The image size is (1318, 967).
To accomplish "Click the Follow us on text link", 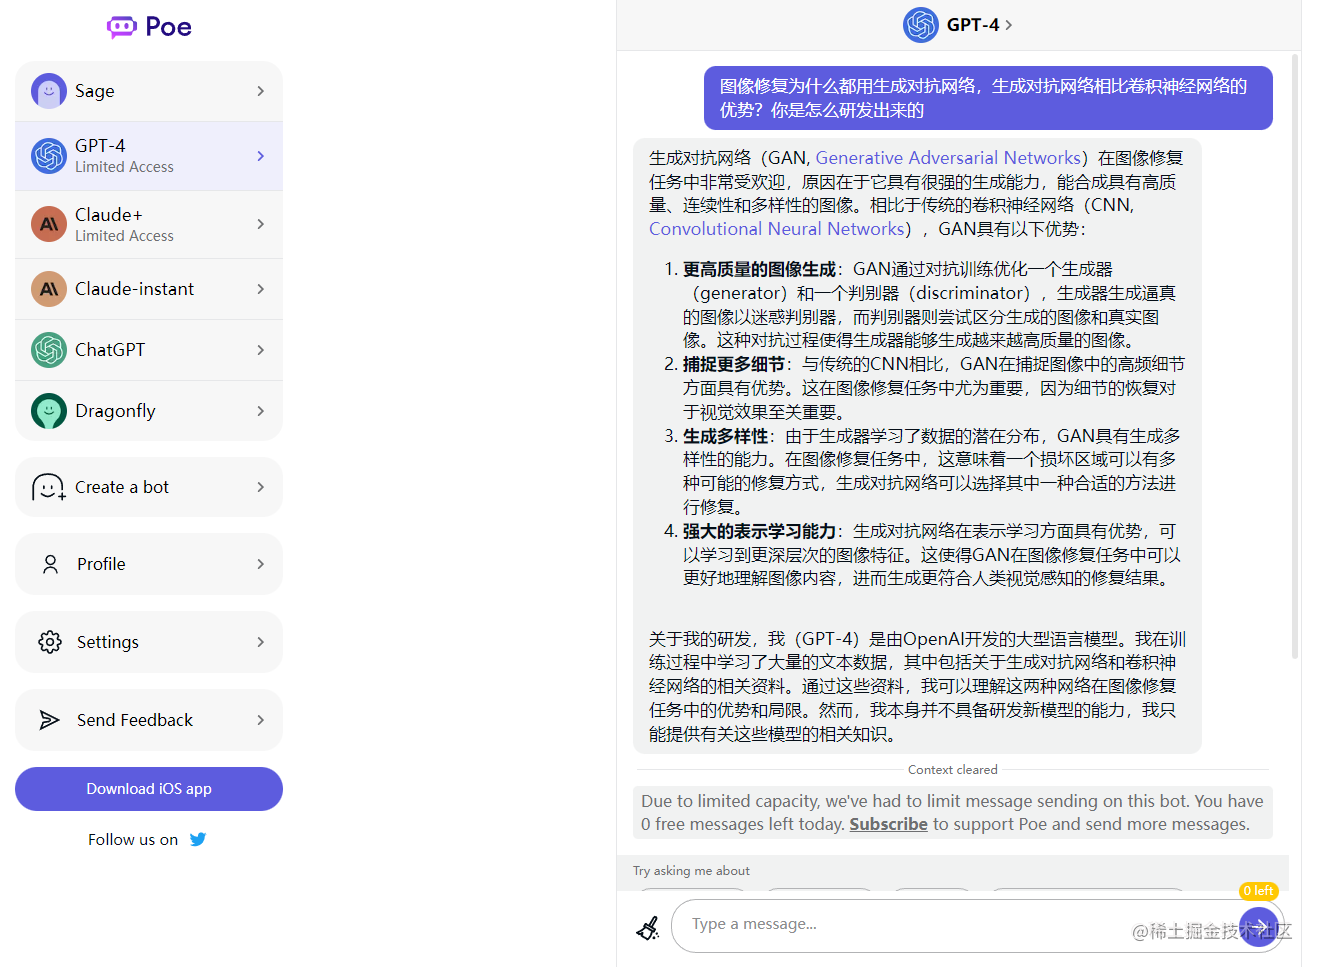I will [133, 839].
